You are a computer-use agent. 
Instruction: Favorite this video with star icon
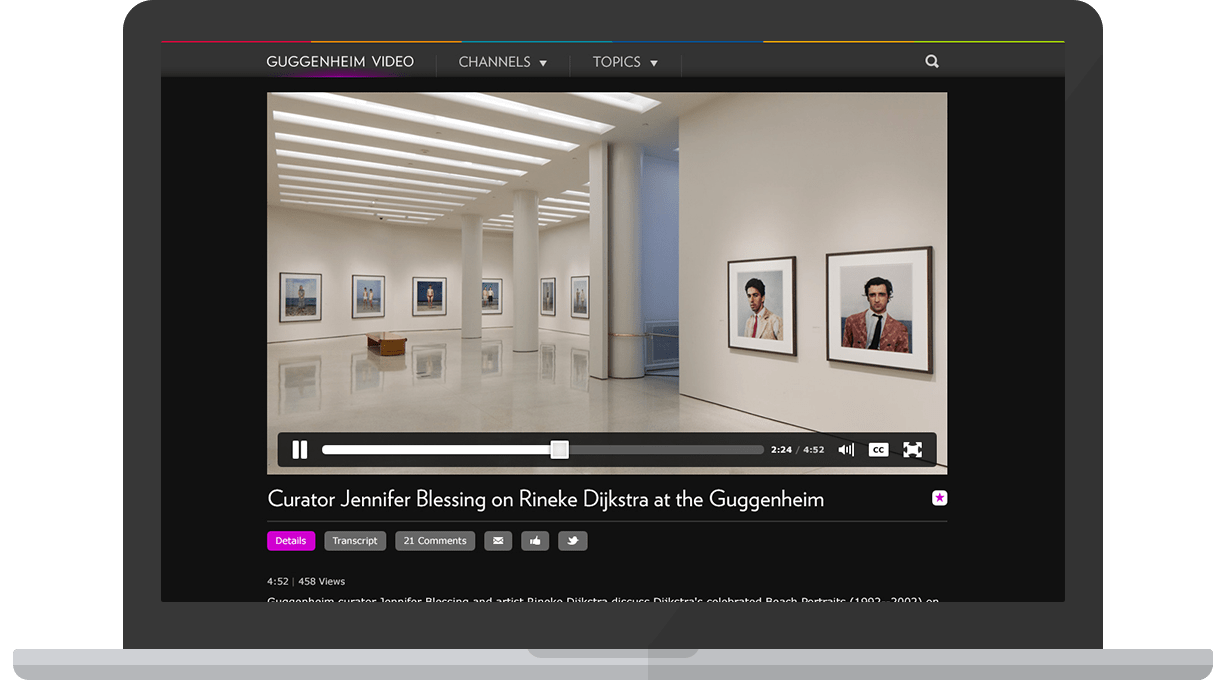click(939, 498)
